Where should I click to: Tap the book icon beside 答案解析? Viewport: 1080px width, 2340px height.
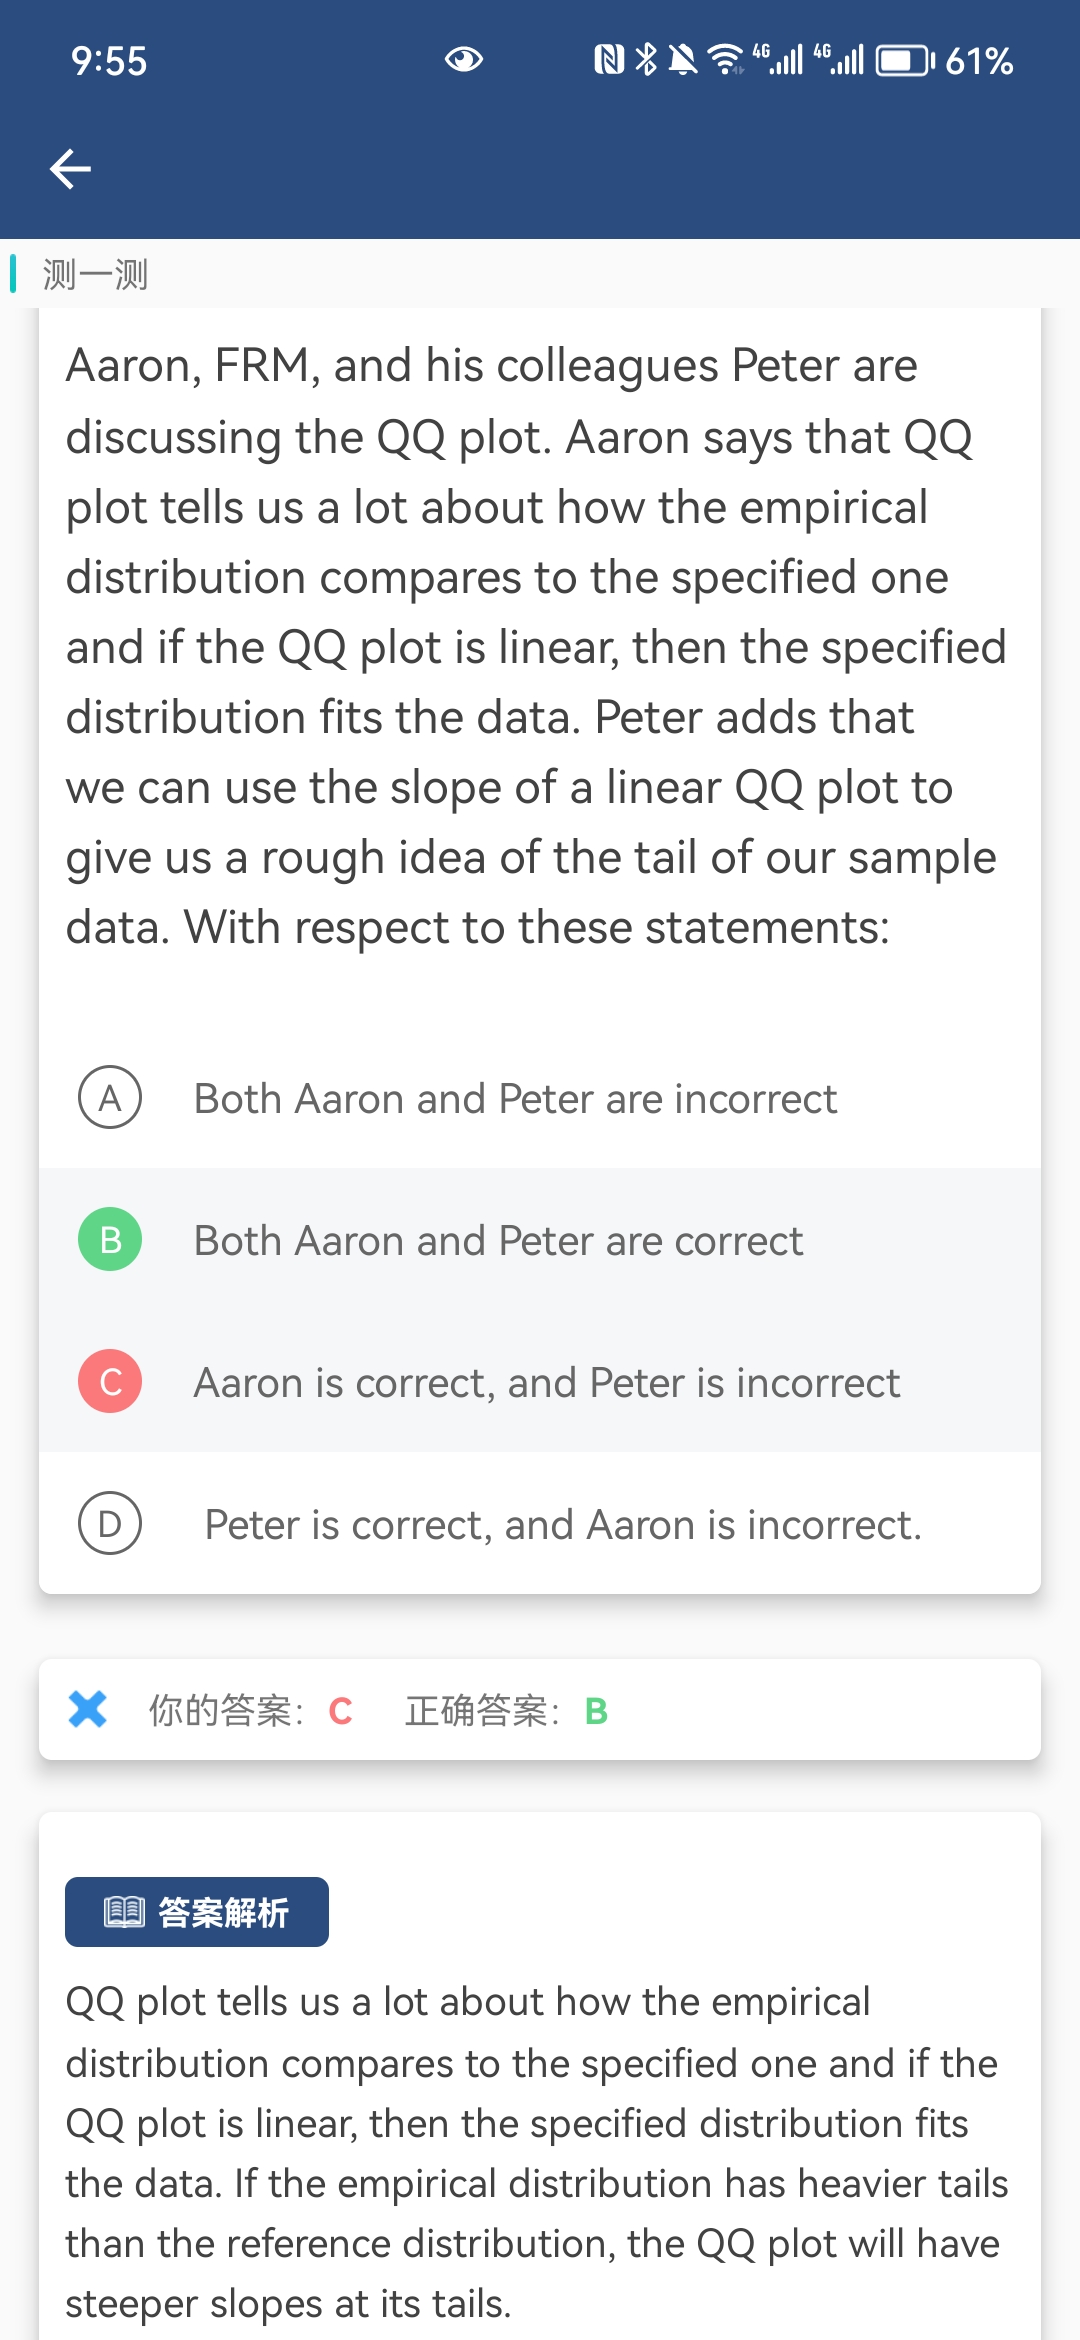(x=125, y=1912)
